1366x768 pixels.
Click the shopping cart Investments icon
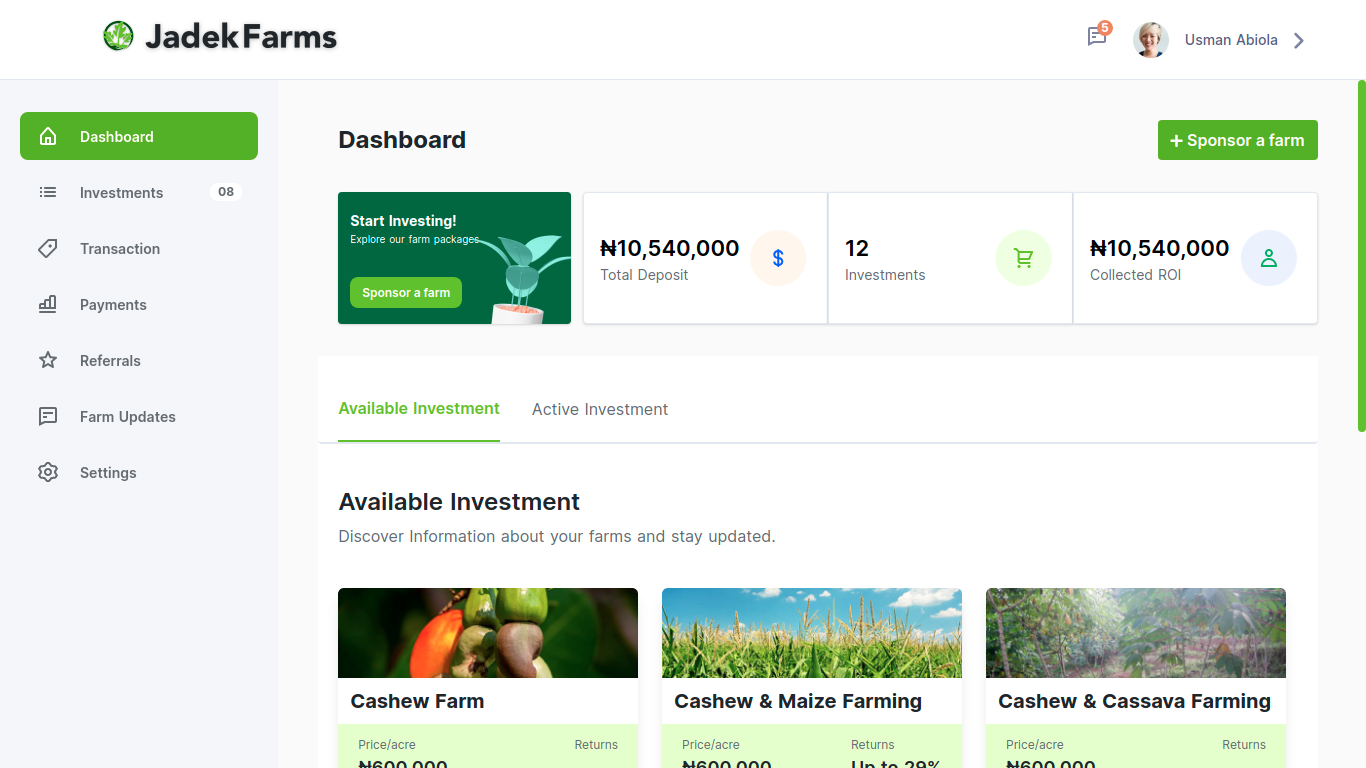coord(1023,258)
